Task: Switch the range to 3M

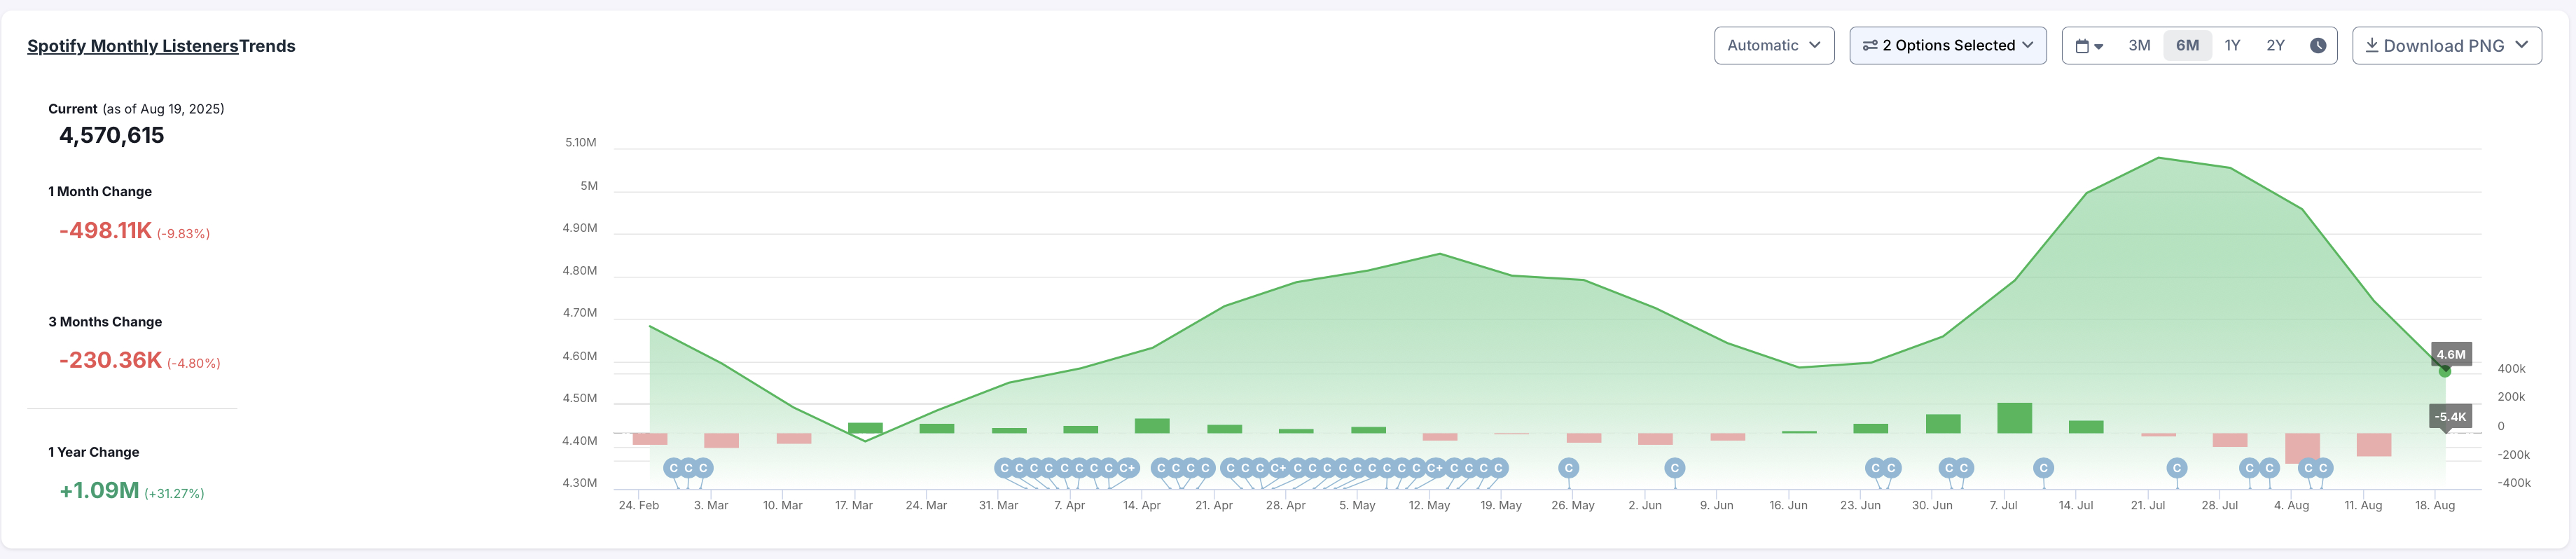Action: click(2139, 46)
